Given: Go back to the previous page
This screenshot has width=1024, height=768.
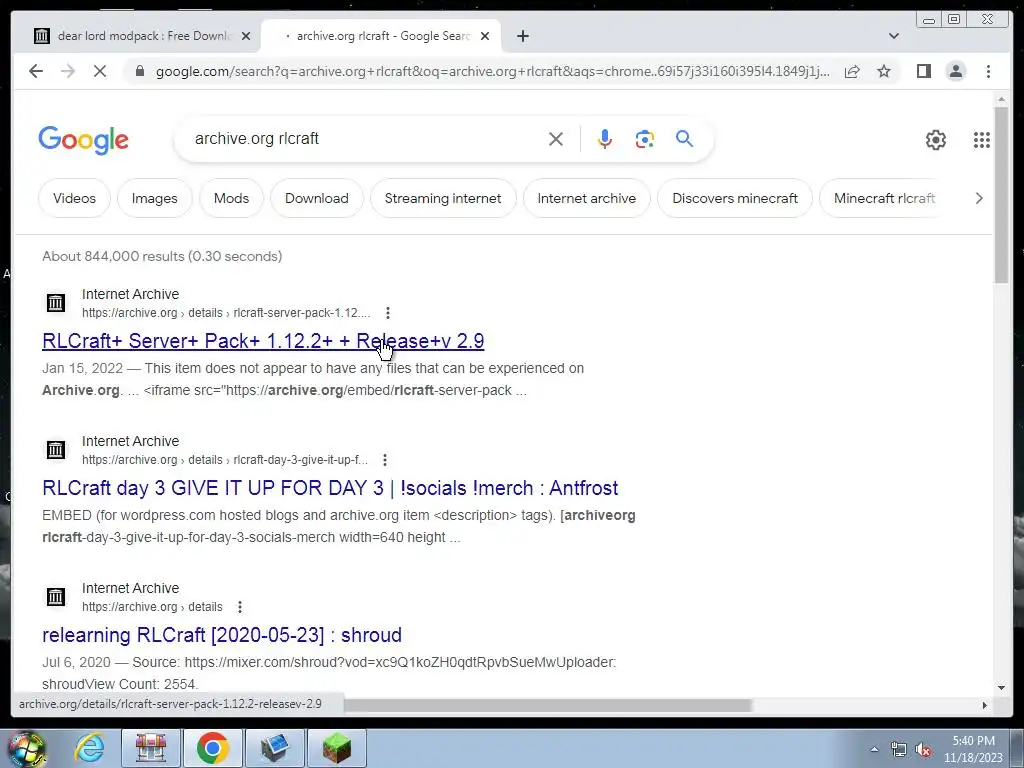Looking at the screenshot, I should point(36,71).
